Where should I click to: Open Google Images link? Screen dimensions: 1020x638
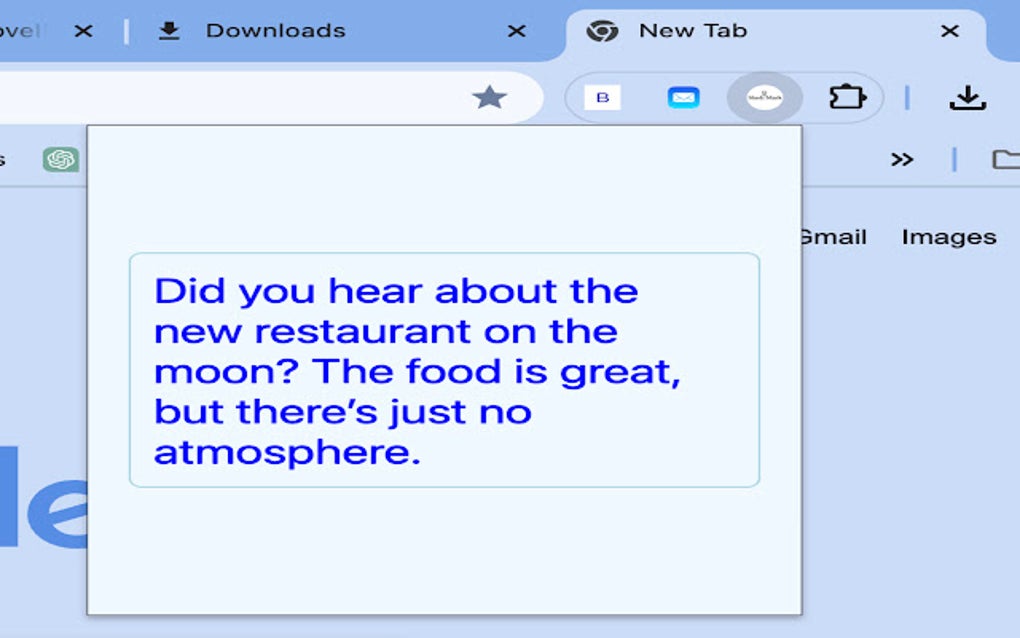click(x=948, y=237)
